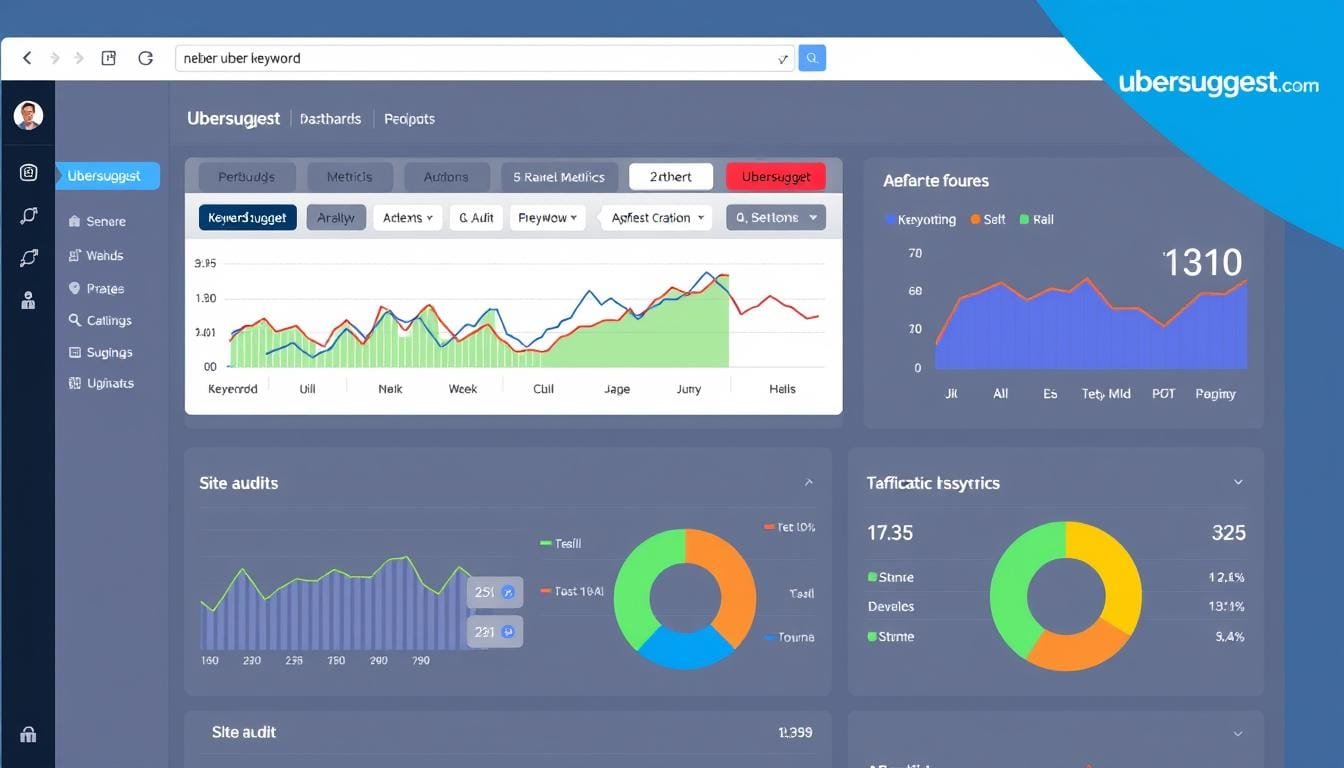This screenshot has width=1344, height=768.
Task: Toggle the Keyotting legend series
Action: point(920,219)
